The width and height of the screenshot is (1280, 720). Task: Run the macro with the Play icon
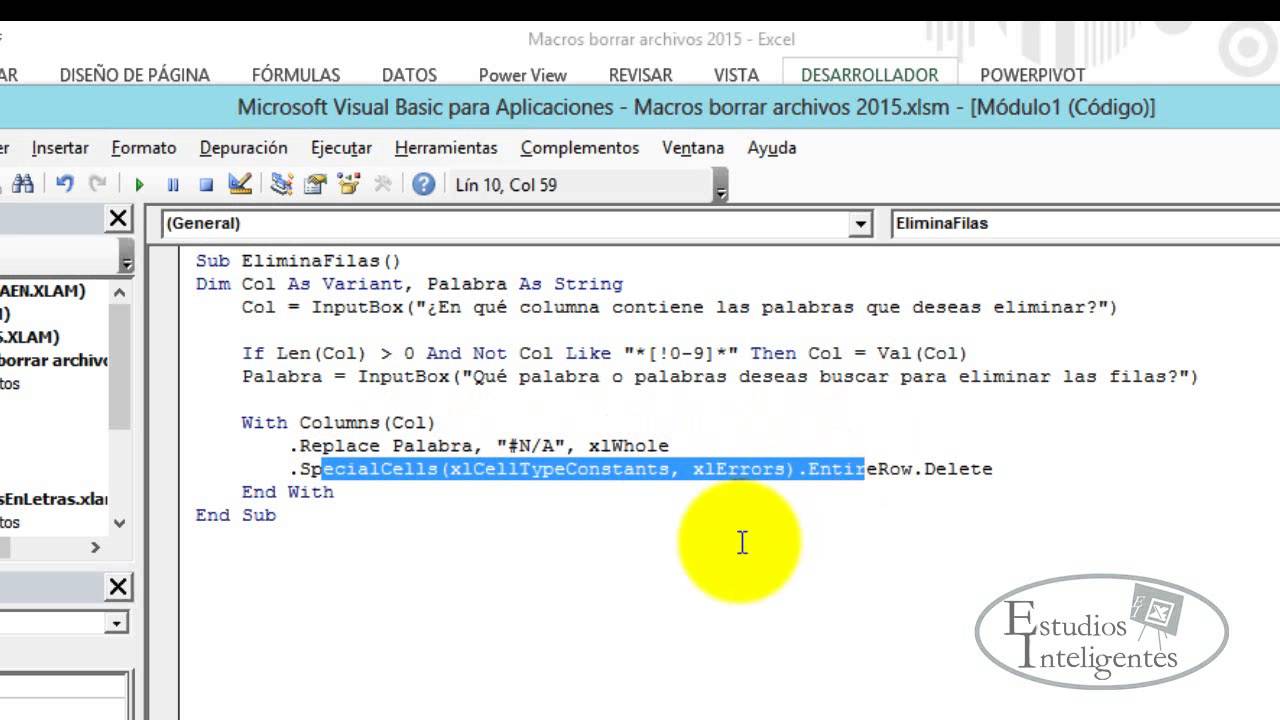click(139, 185)
